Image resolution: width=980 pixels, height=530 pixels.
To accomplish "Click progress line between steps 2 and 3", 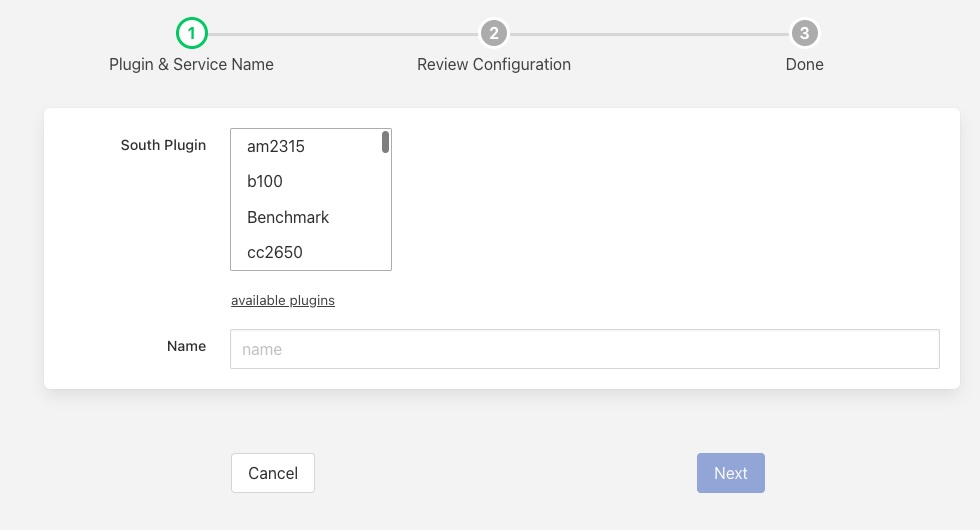I will [x=648, y=34].
